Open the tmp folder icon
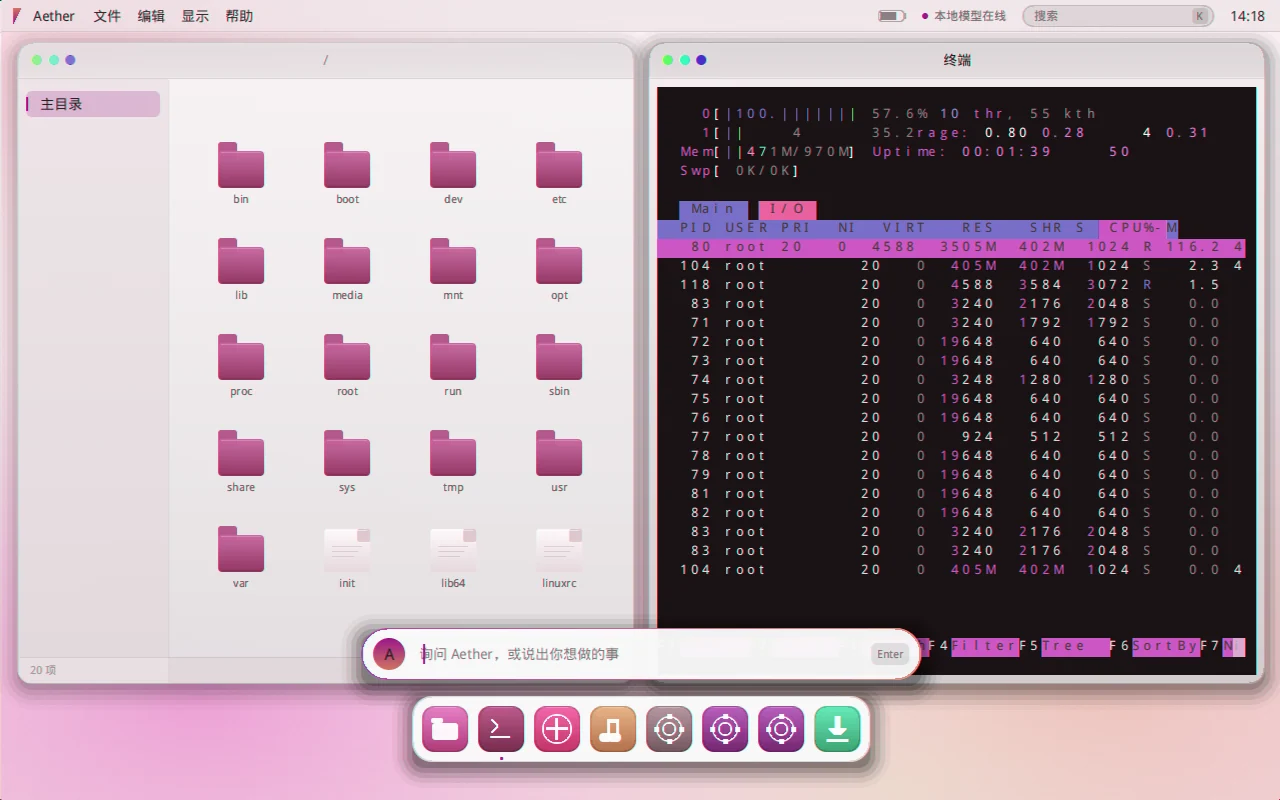The width and height of the screenshot is (1280, 800). click(x=453, y=453)
